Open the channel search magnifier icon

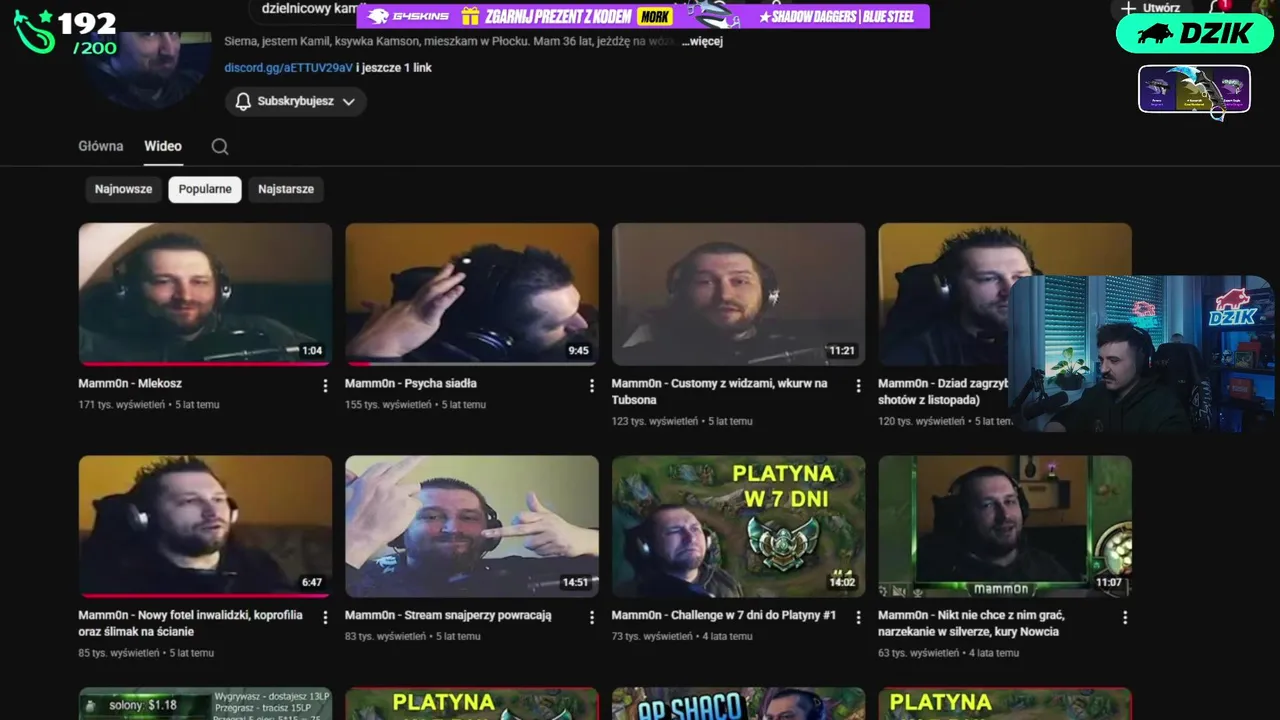(220, 147)
